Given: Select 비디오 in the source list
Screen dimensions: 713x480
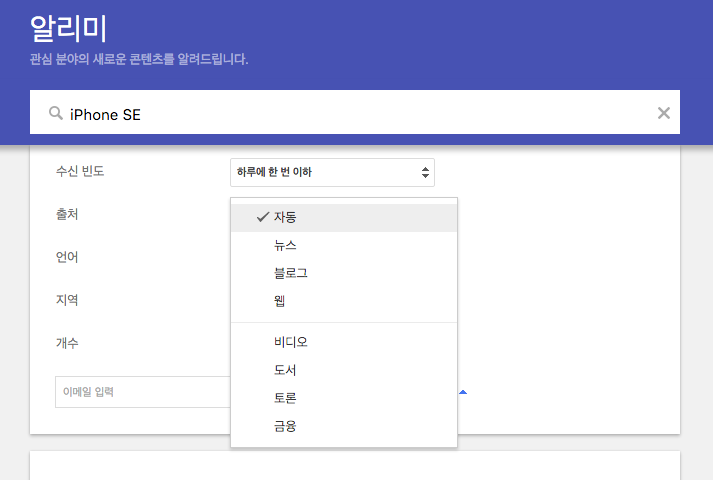Looking at the screenshot, I should [344, 342].
